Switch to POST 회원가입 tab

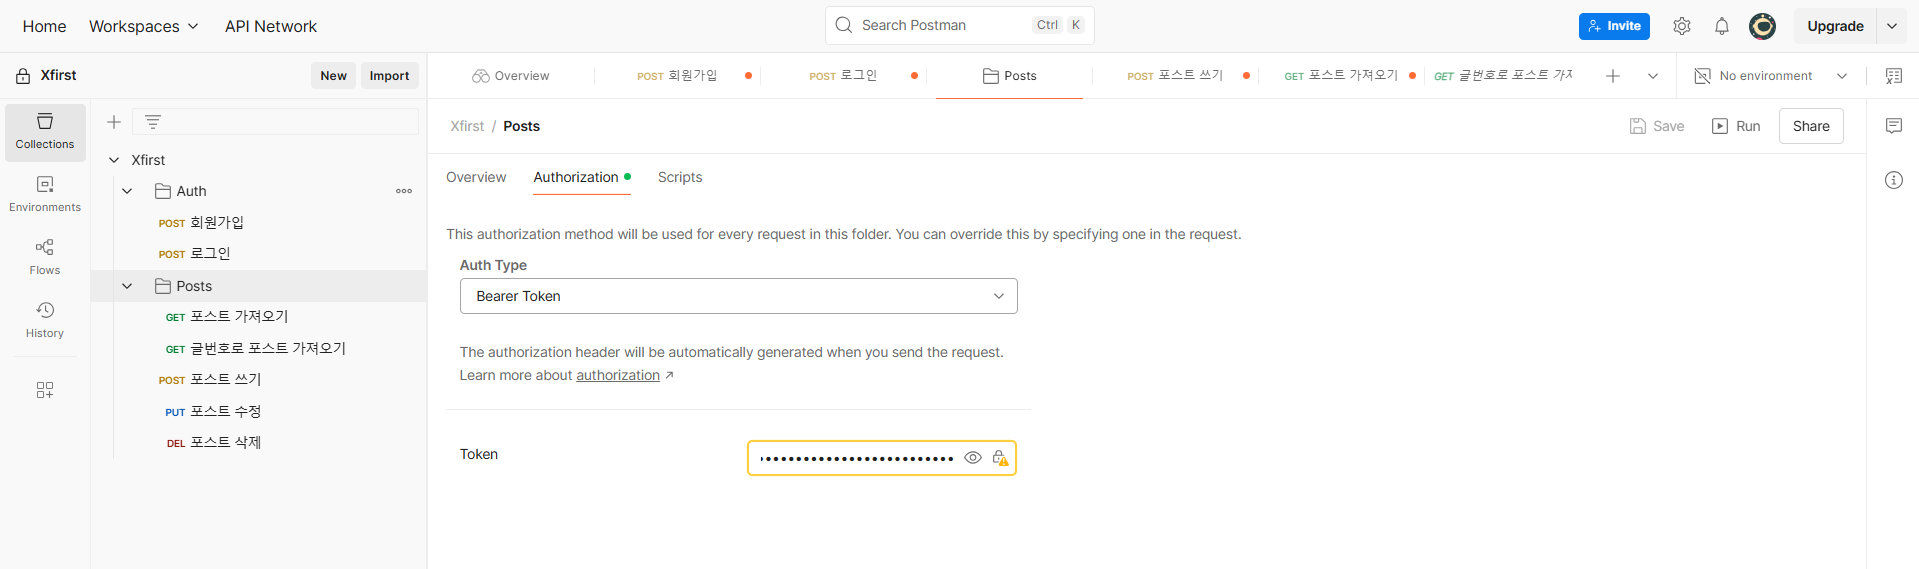click(677, 76)
